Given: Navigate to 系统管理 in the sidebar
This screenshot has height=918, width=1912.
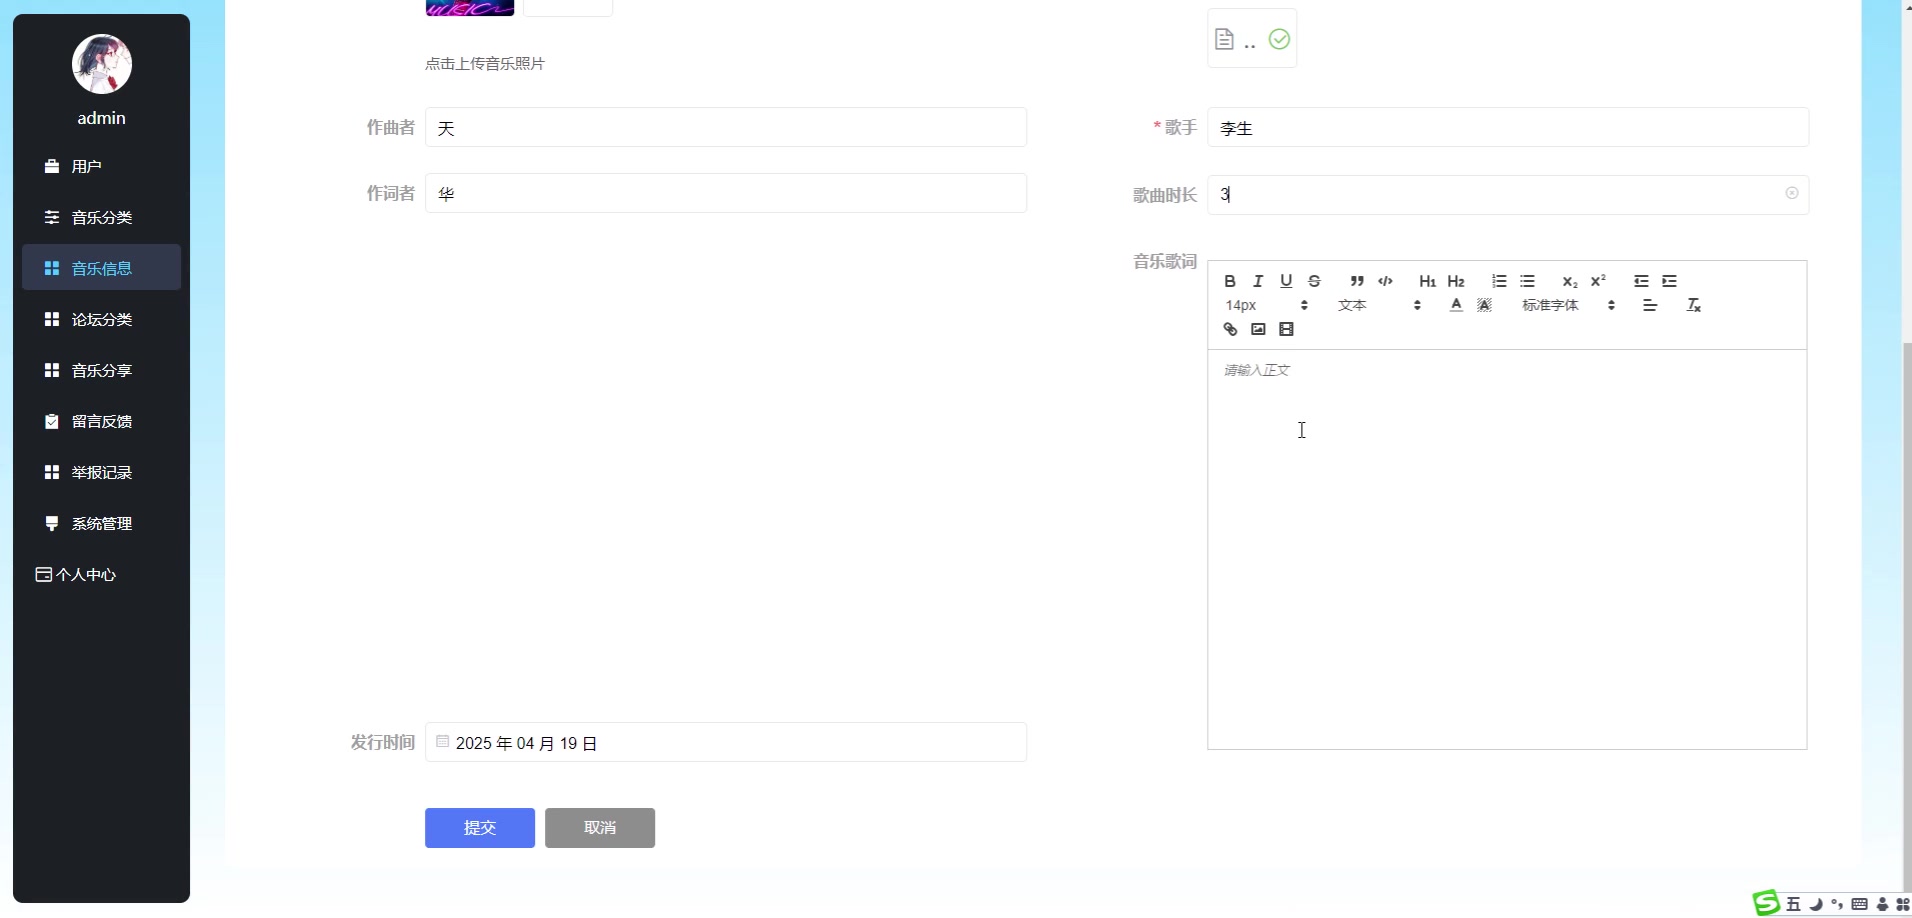Looking at the screenshot, I should click(x=101, y=523).
